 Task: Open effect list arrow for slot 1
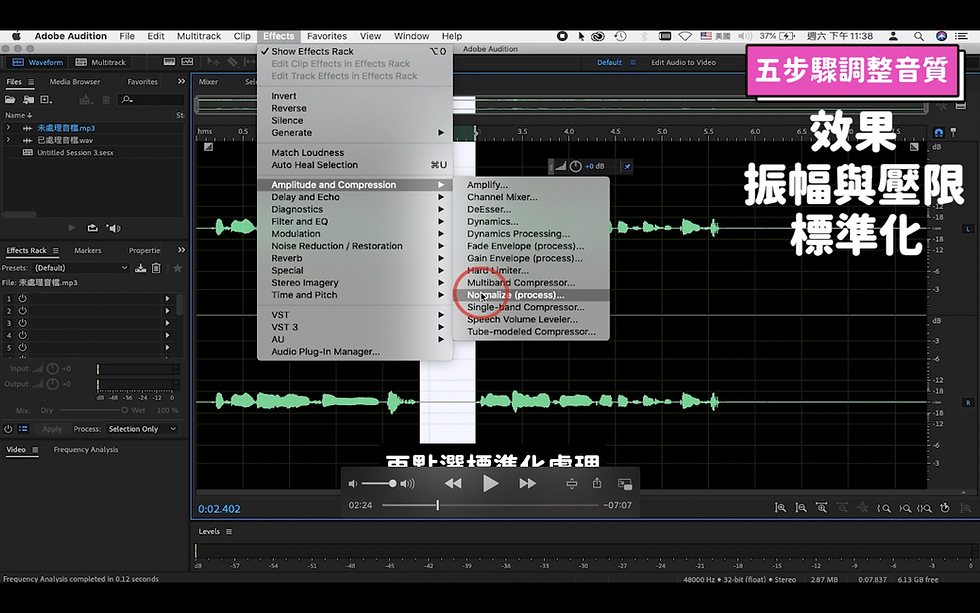168,299
